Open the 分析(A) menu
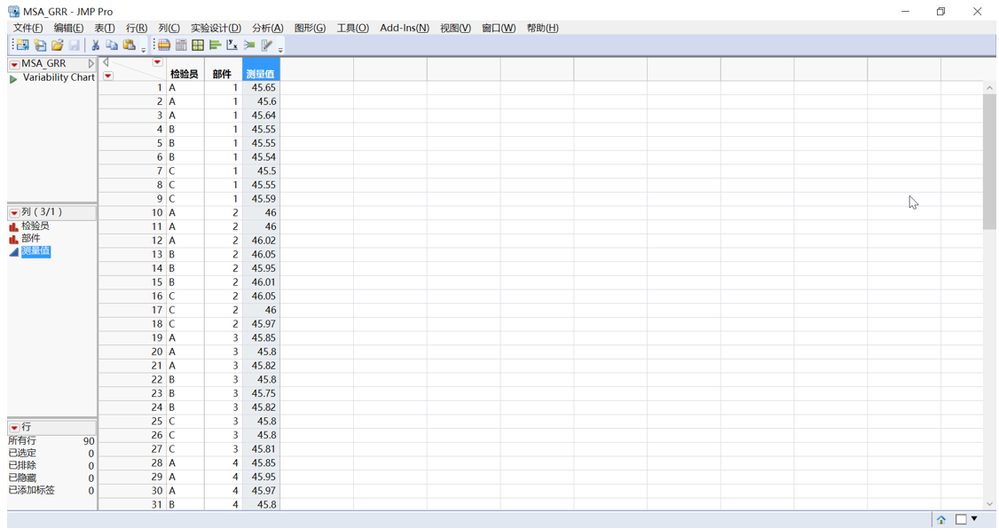 (268, 28)
